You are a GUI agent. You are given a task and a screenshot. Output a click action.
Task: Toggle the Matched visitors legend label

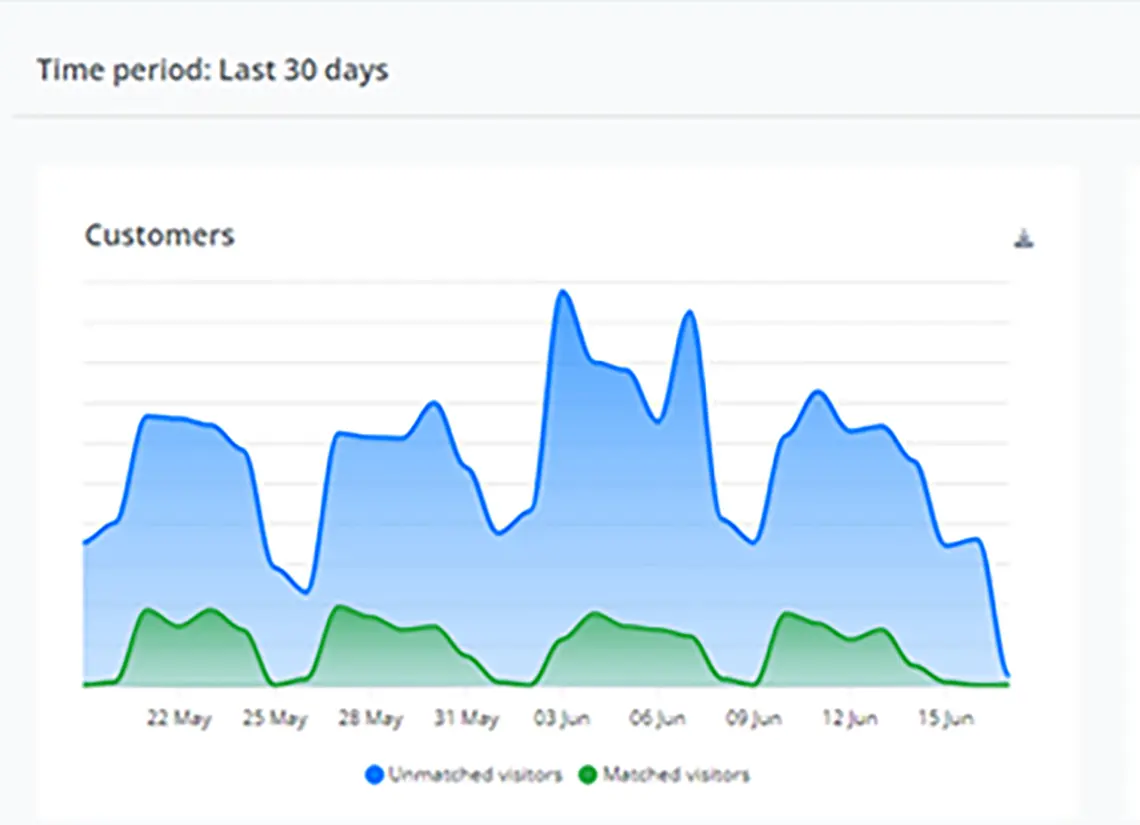coord(676,775)
